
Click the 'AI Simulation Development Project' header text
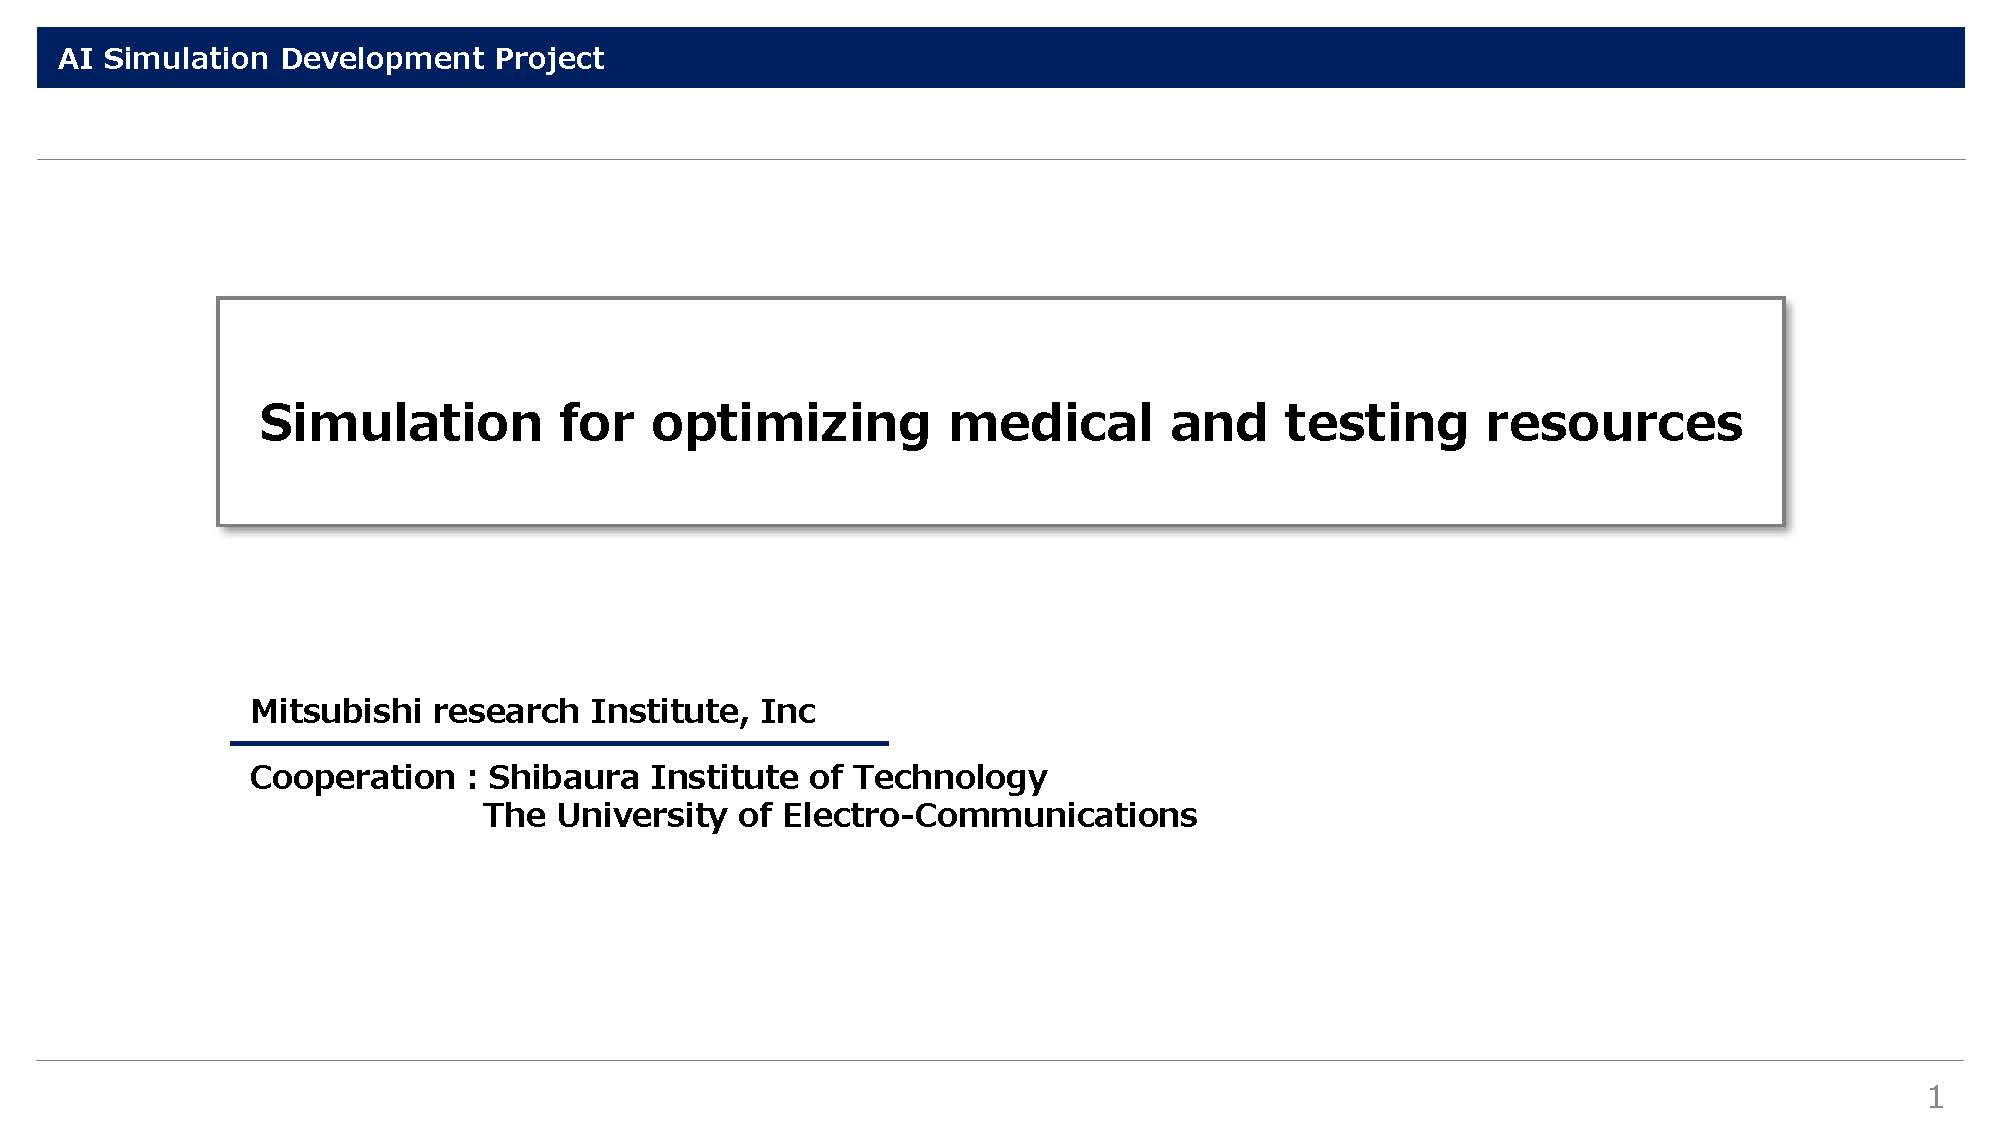coord(331,59)
